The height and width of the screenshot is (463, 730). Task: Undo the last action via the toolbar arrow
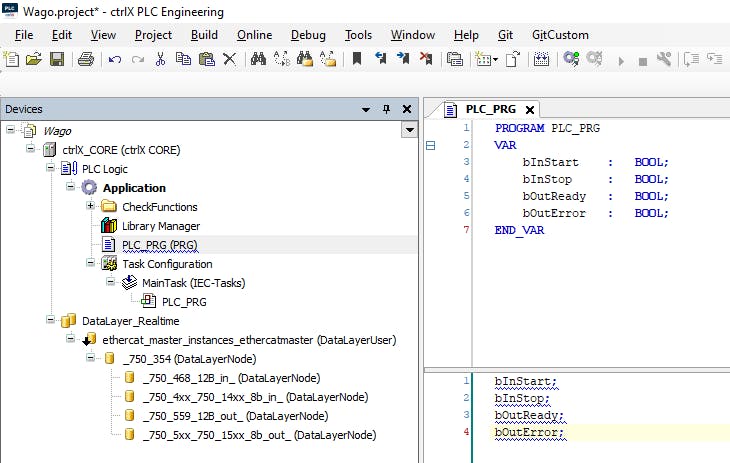115,59
